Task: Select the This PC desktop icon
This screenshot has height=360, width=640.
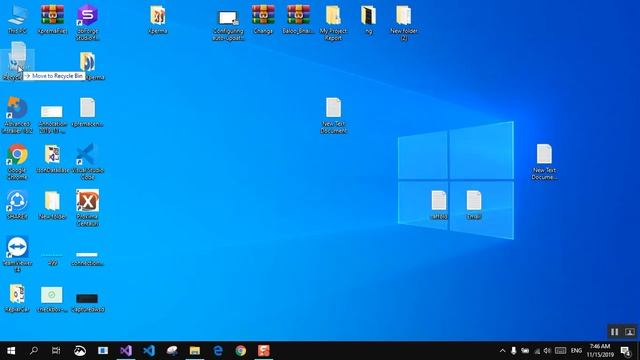Action: [x=17, y=19]
